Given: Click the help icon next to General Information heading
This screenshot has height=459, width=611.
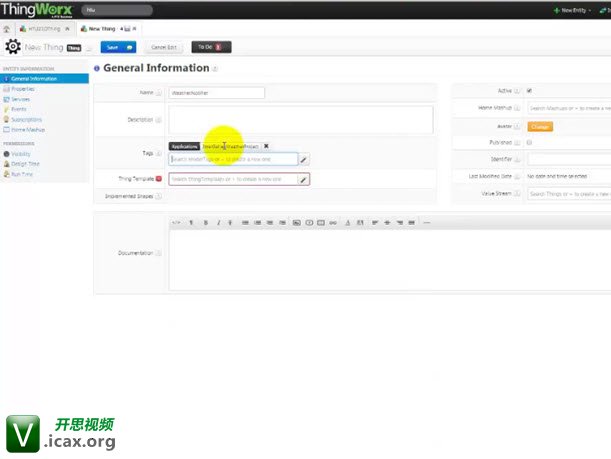Looking at the screenshot, I should pos(215,69).
